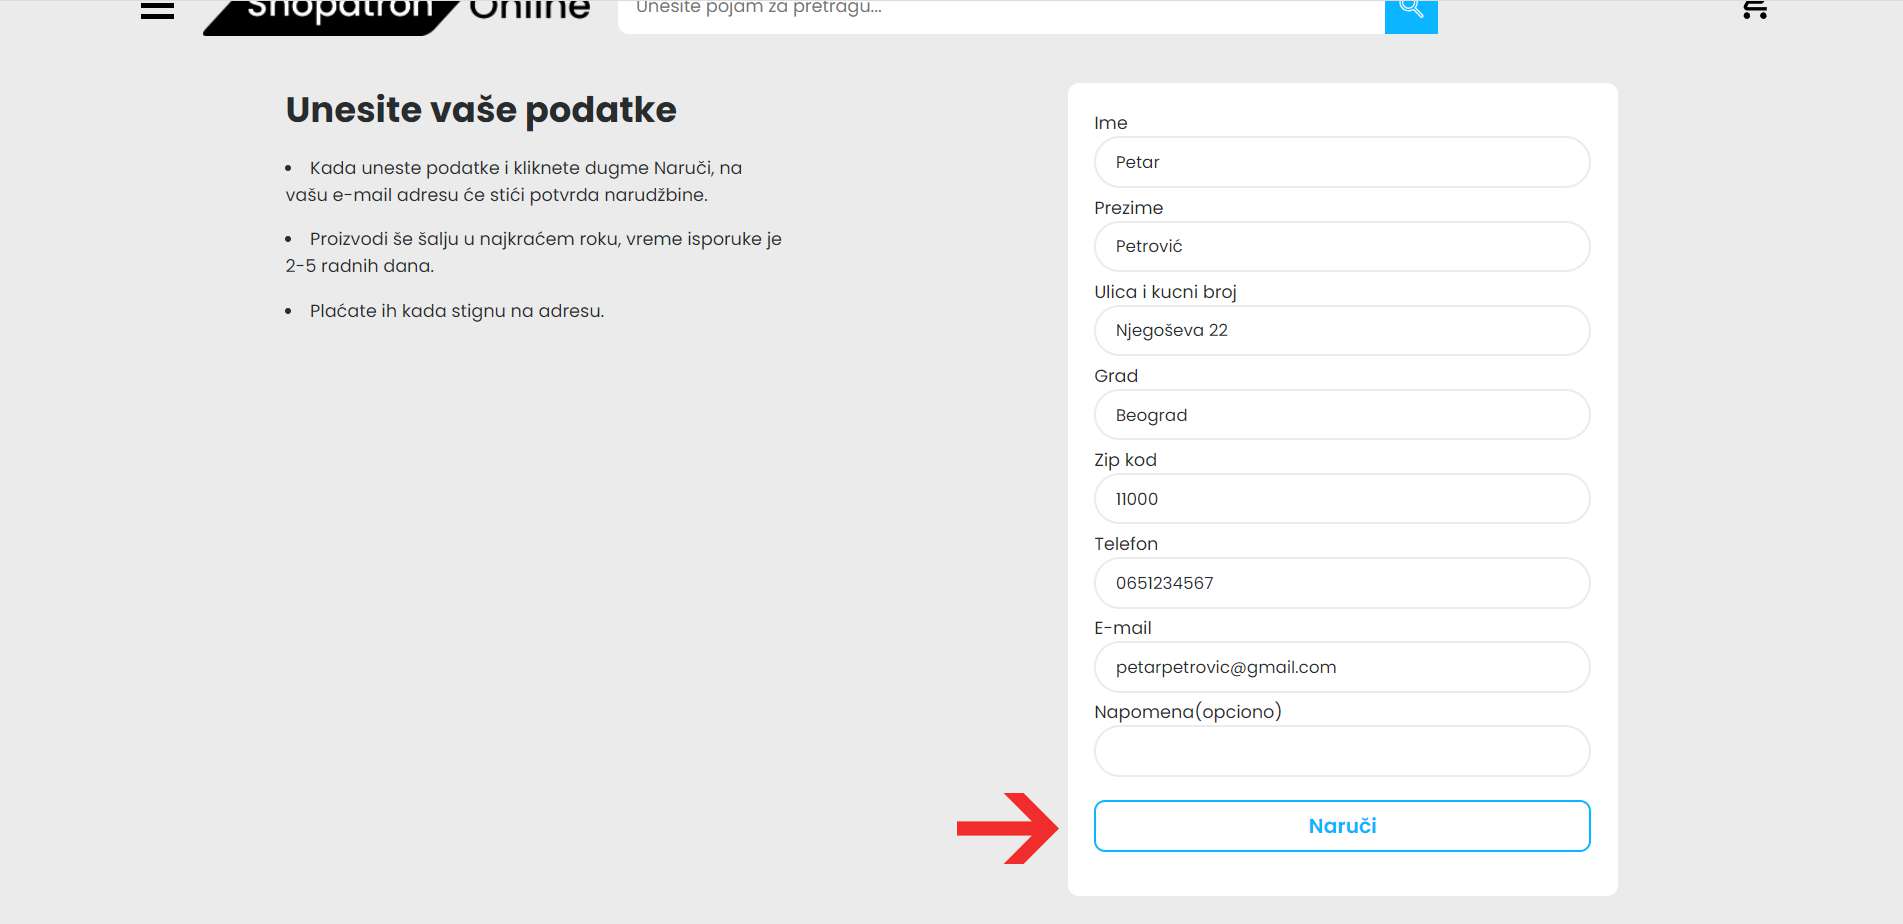Click the Telefon field label
Screen dimensions: 1903x924
(x=1125, y=544)
